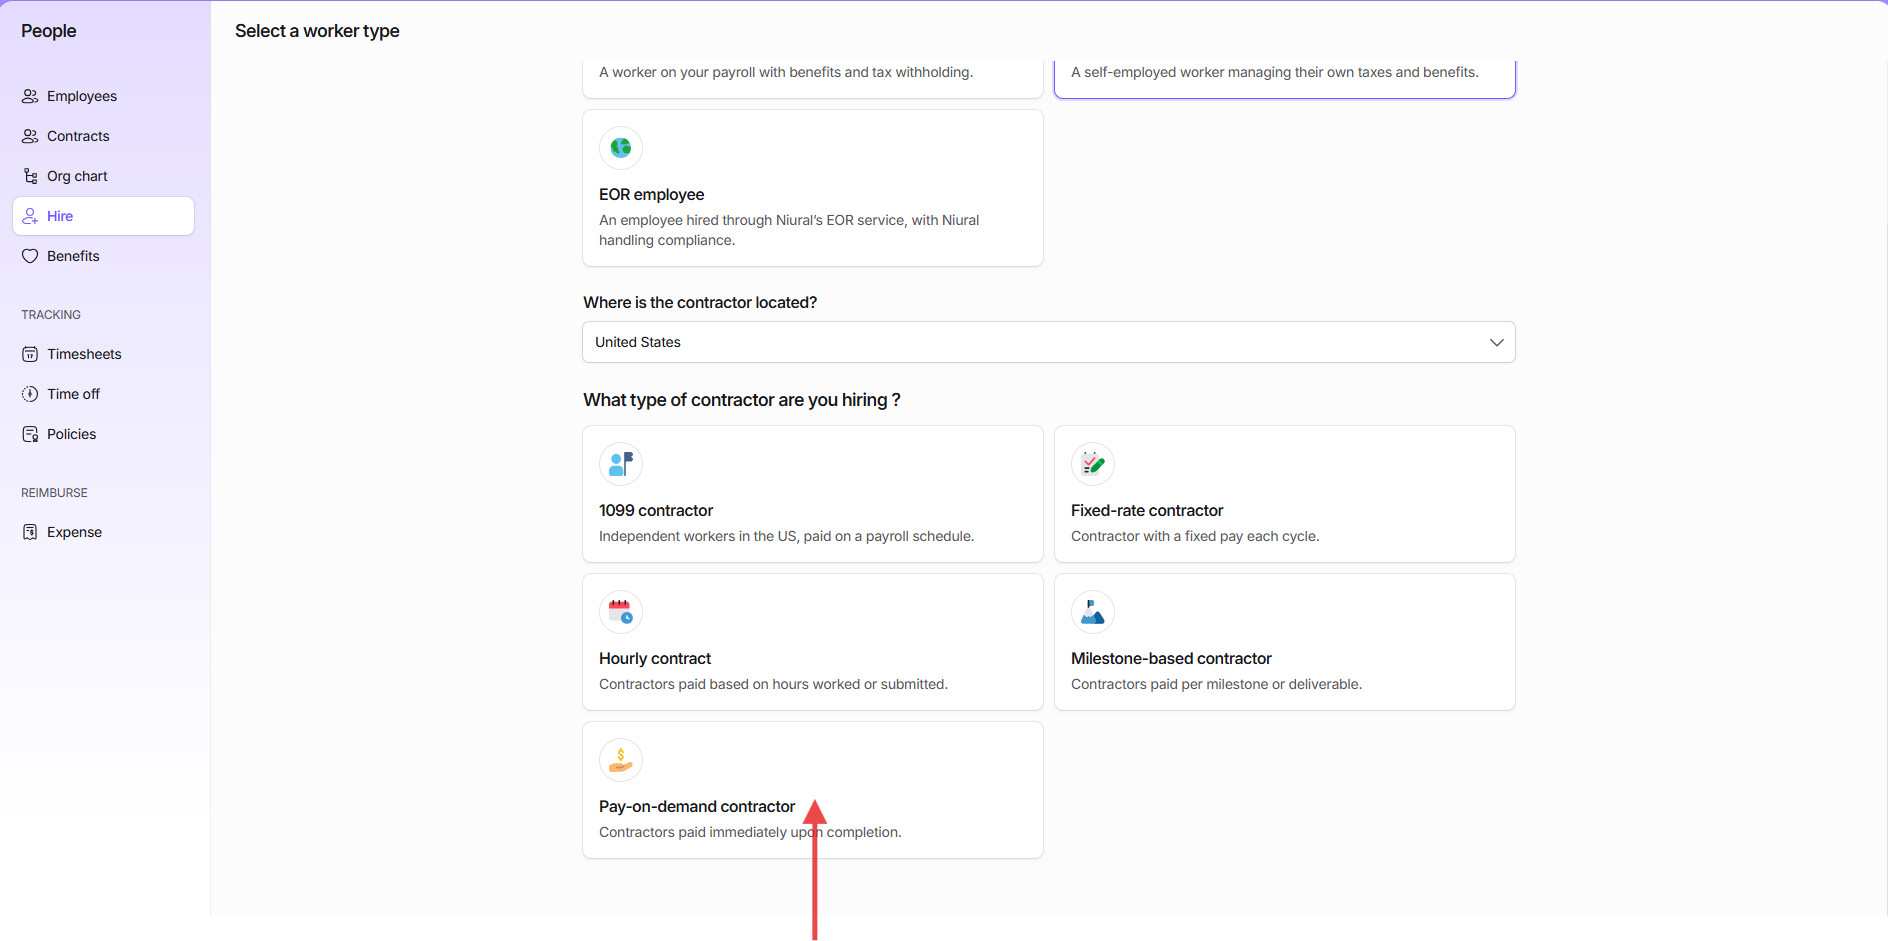The width and height of the screenshot is (1888, 941).
Task: Click the Org chart sidebar icon
Action: click(30, 176)
